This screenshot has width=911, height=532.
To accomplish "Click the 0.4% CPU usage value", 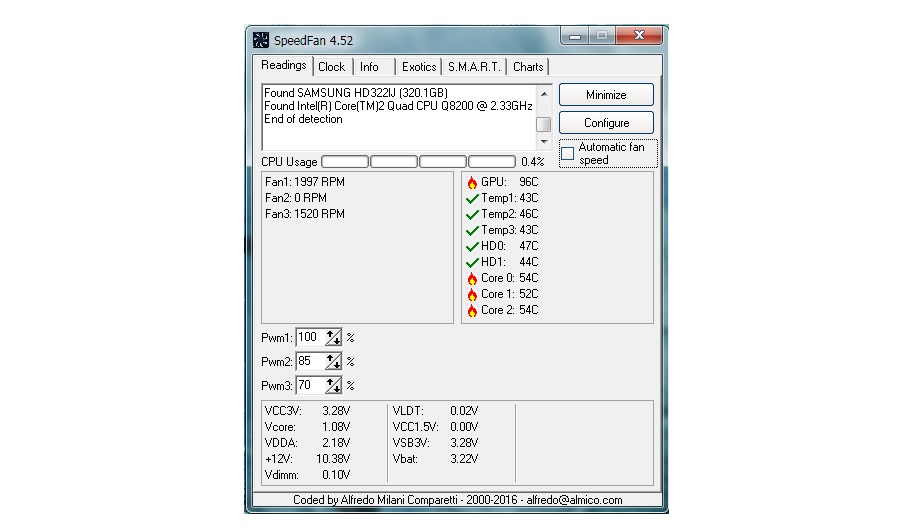I will click(533, 162).
